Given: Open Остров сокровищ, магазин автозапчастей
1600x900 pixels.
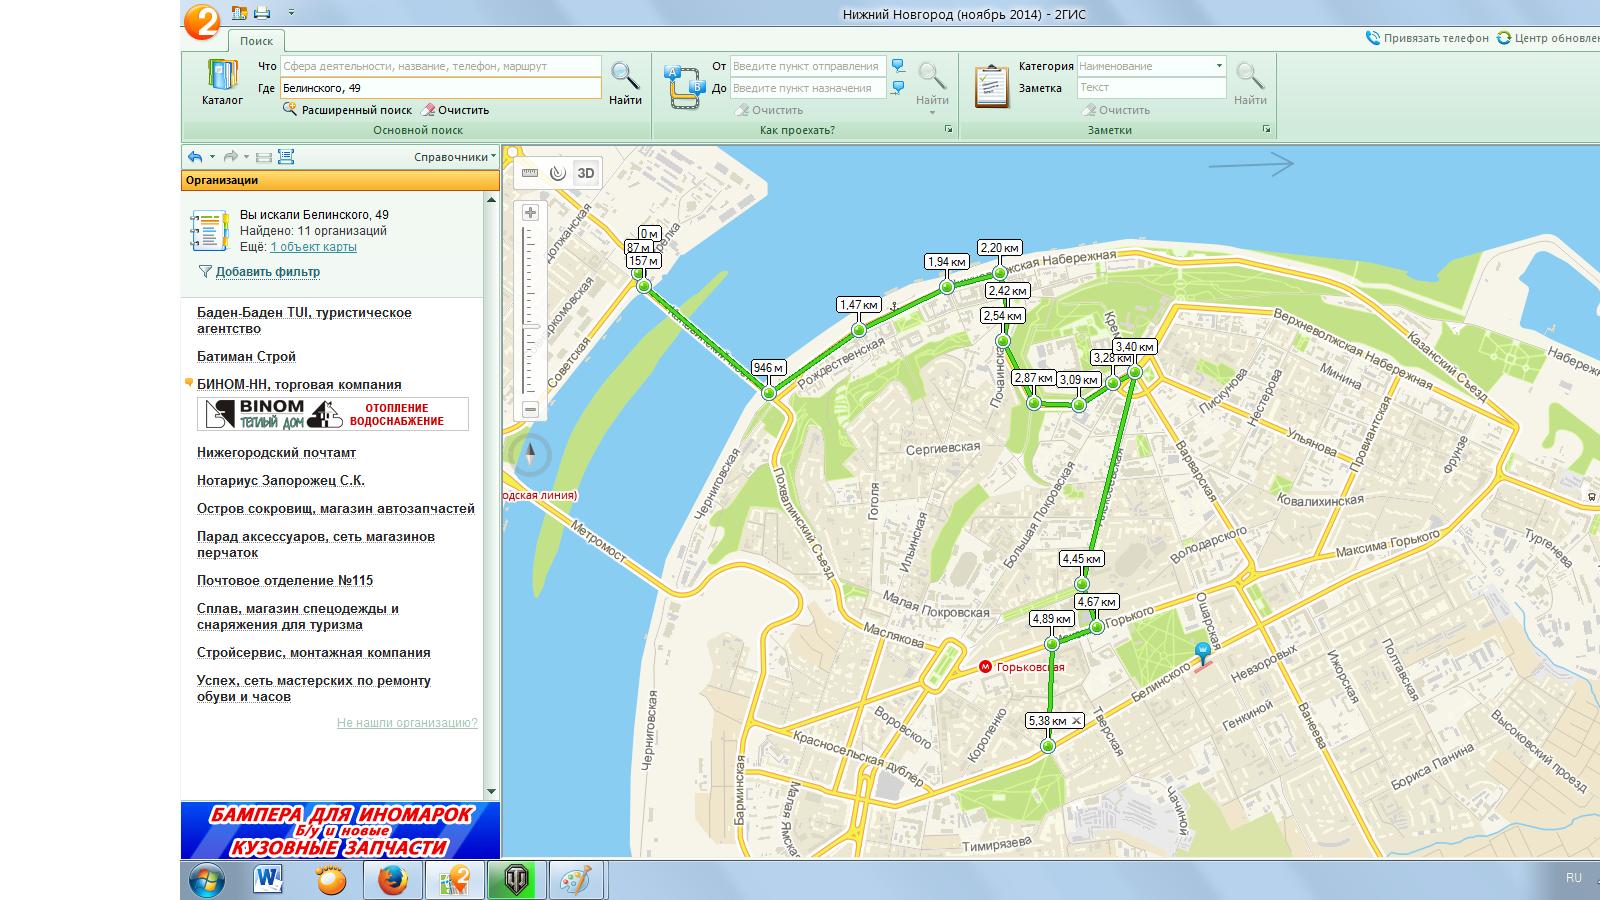Looking at the screenshot, I should 336,508.
